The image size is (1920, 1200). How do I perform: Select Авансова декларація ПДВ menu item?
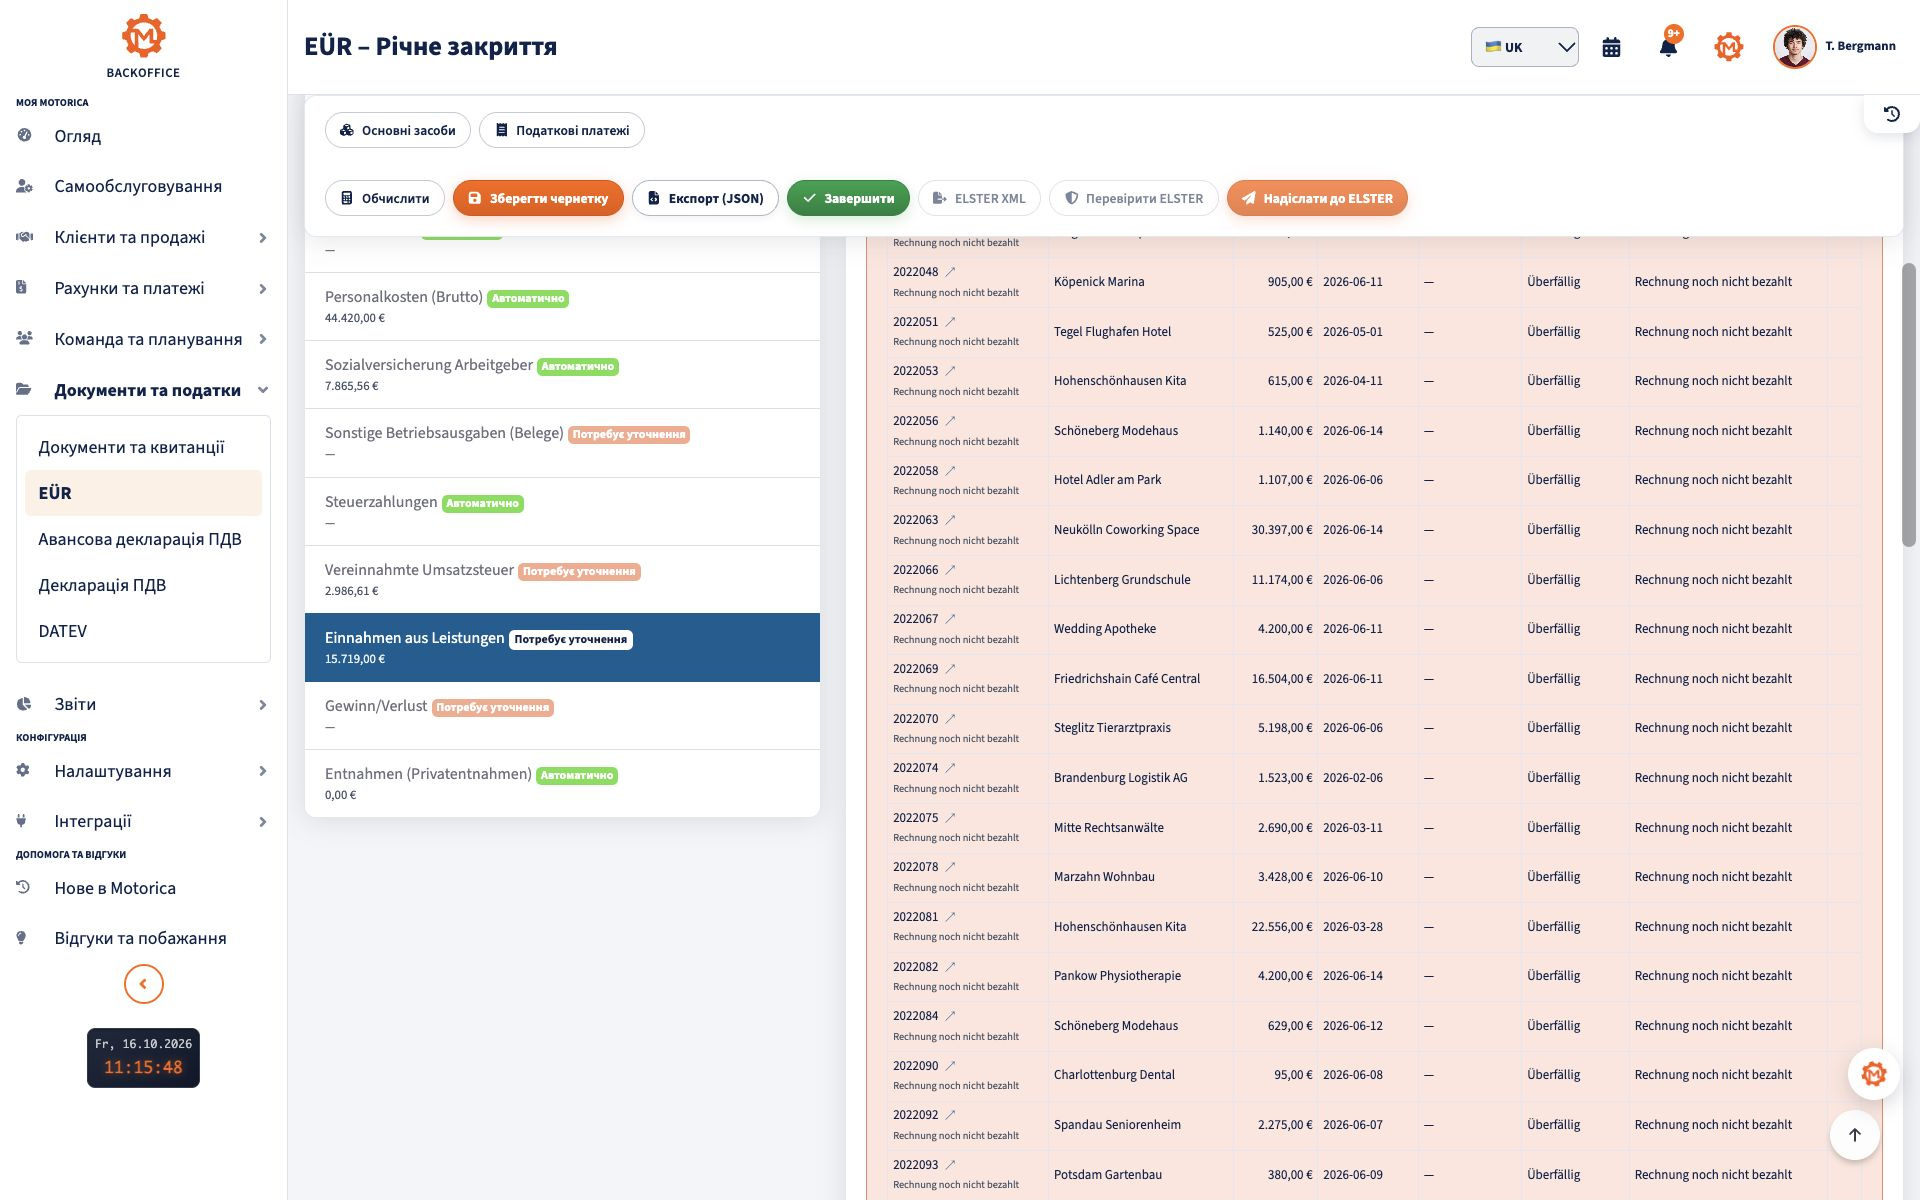(143, 539)
